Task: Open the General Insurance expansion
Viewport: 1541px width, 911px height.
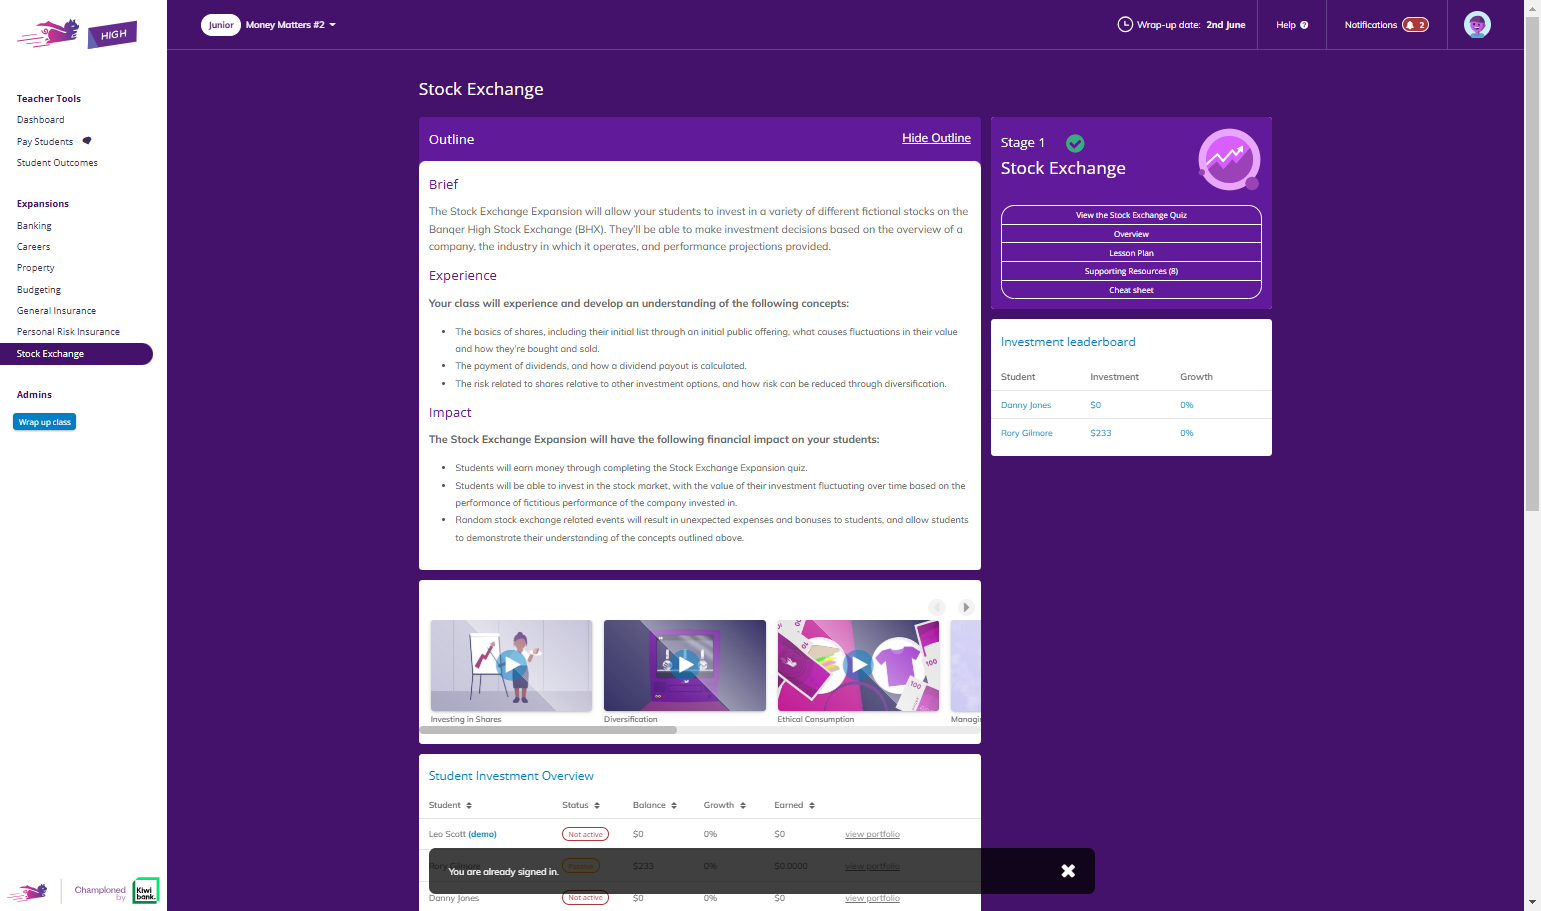Action: tap(57, 311)
